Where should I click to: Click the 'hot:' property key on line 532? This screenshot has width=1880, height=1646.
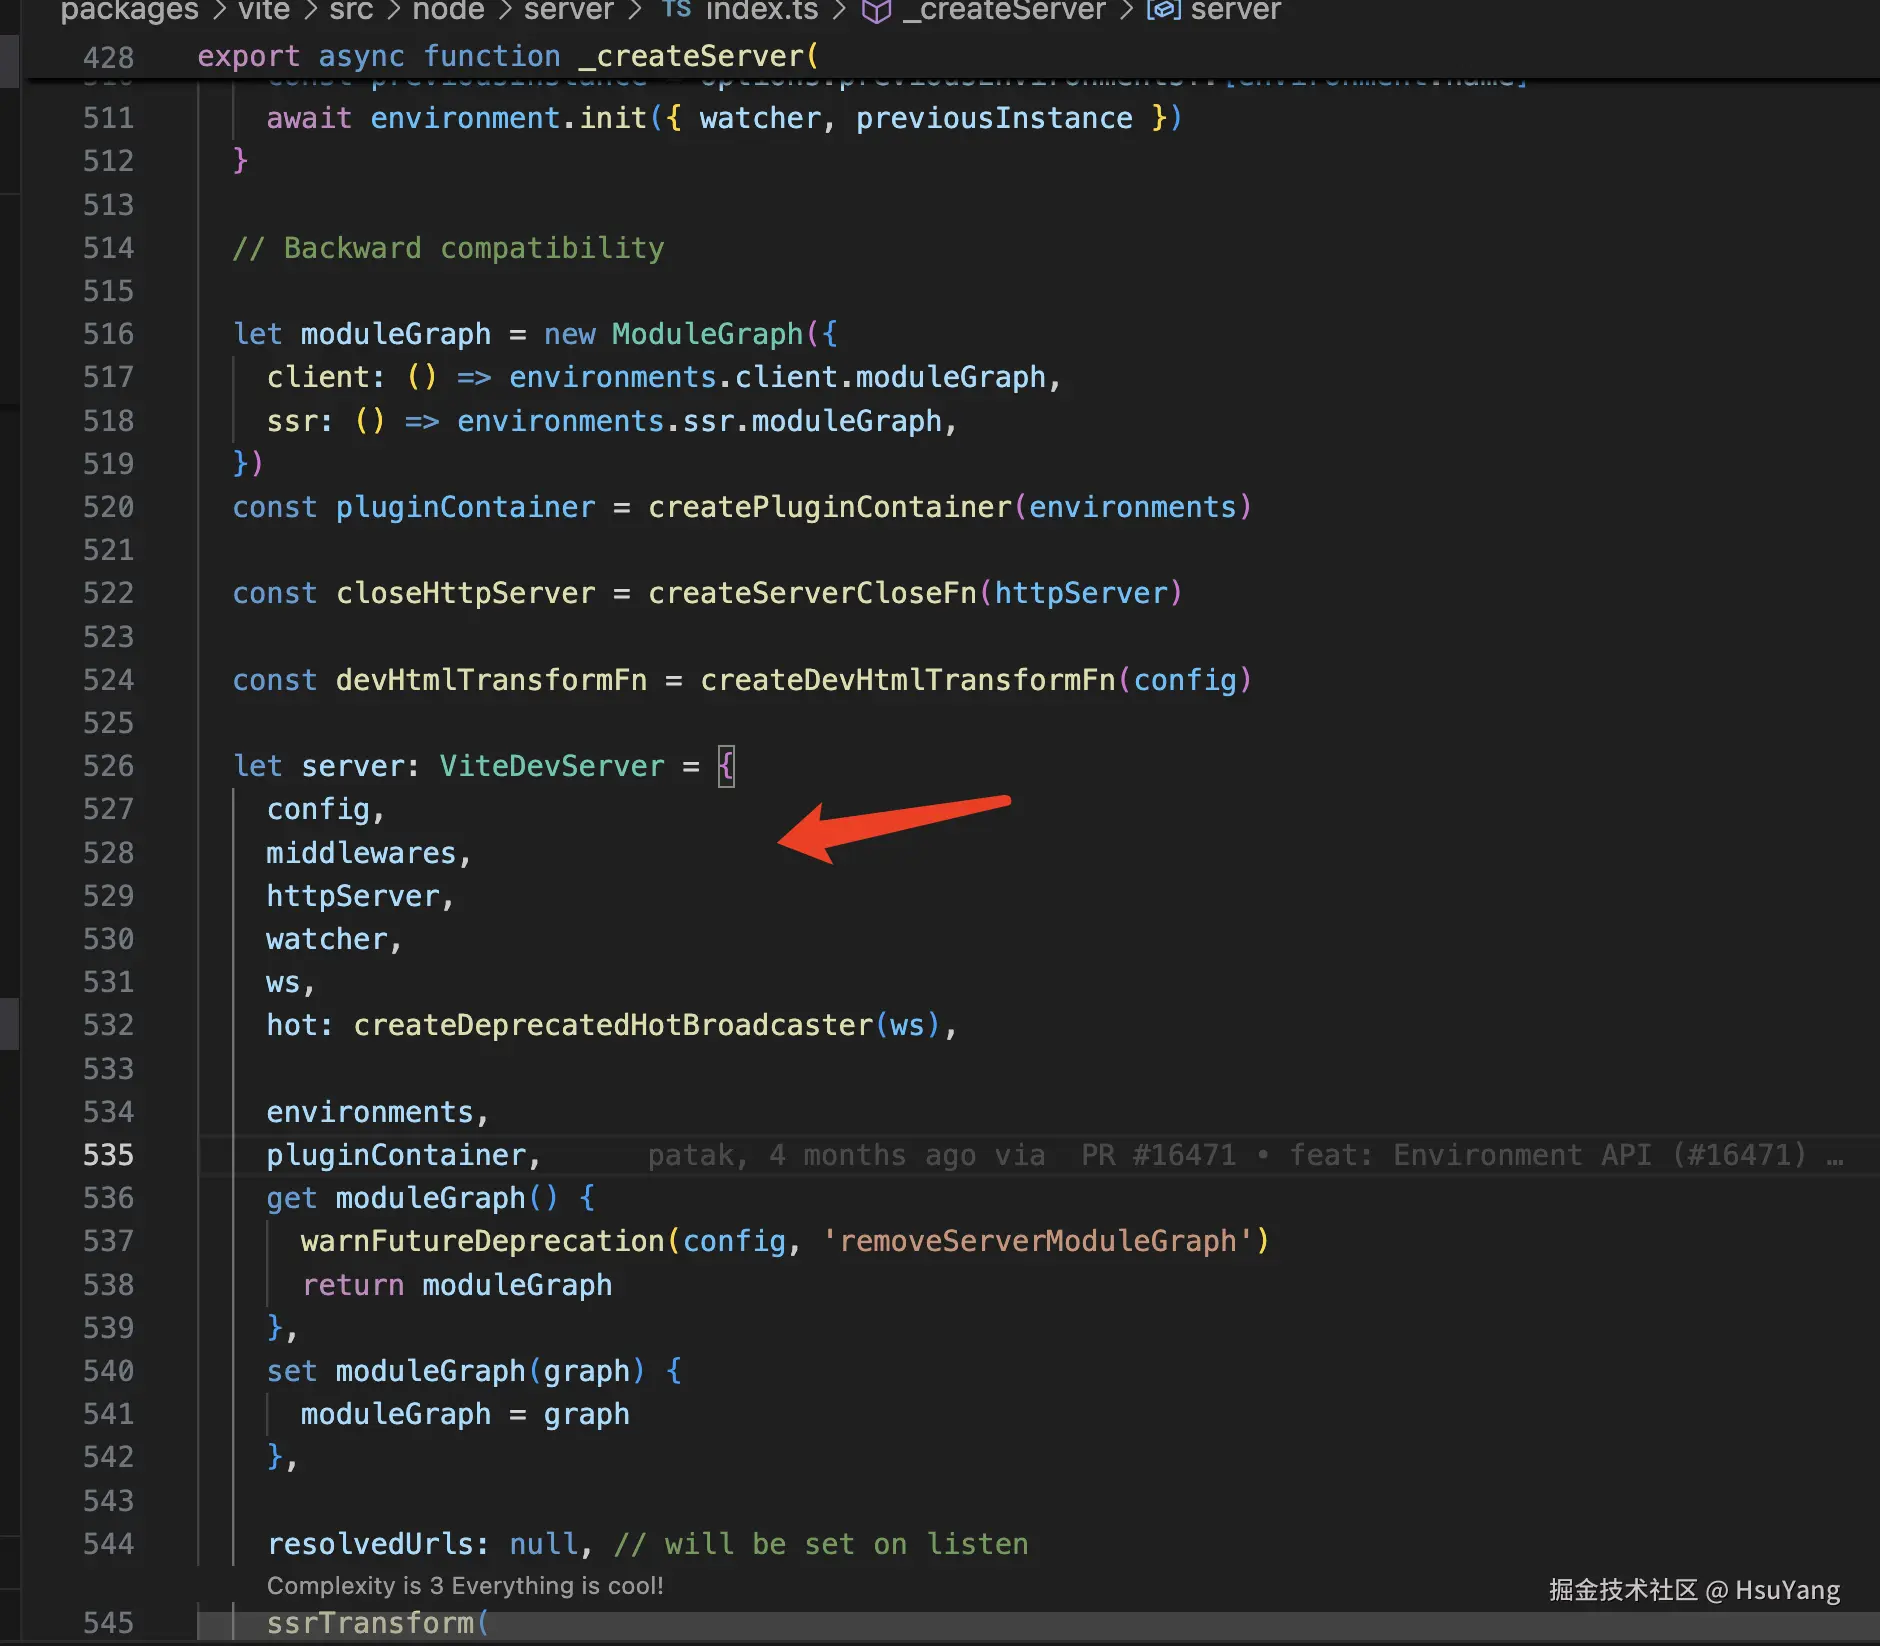click(x=299, y=1025)
